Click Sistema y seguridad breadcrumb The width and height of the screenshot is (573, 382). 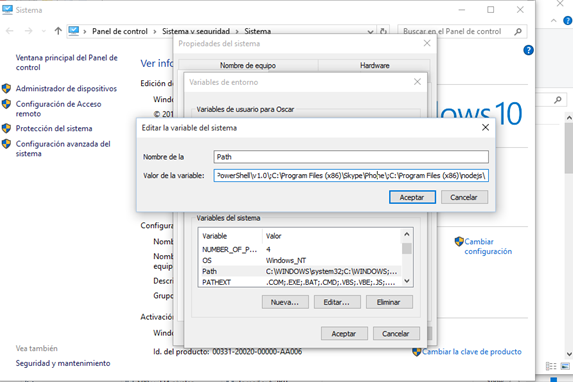click(196, 31)
